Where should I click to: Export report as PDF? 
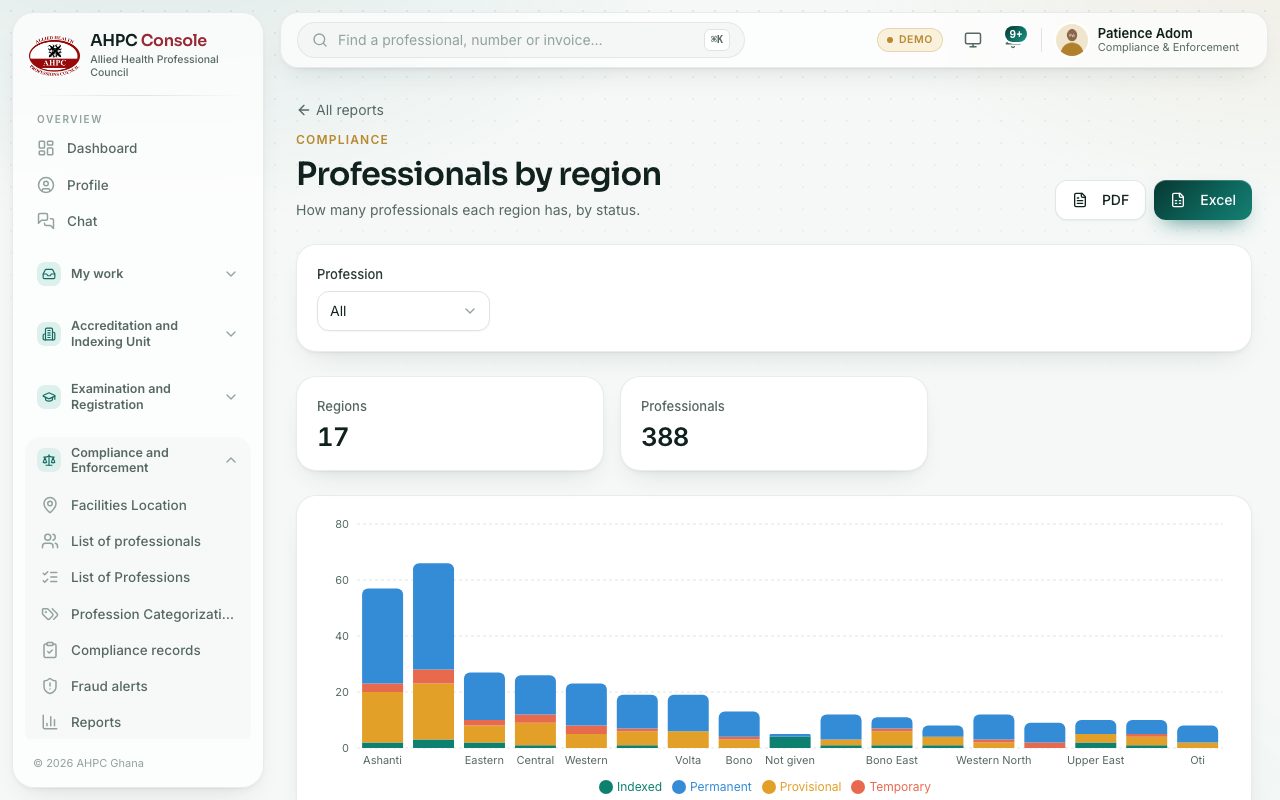[x=1100, y=200]
